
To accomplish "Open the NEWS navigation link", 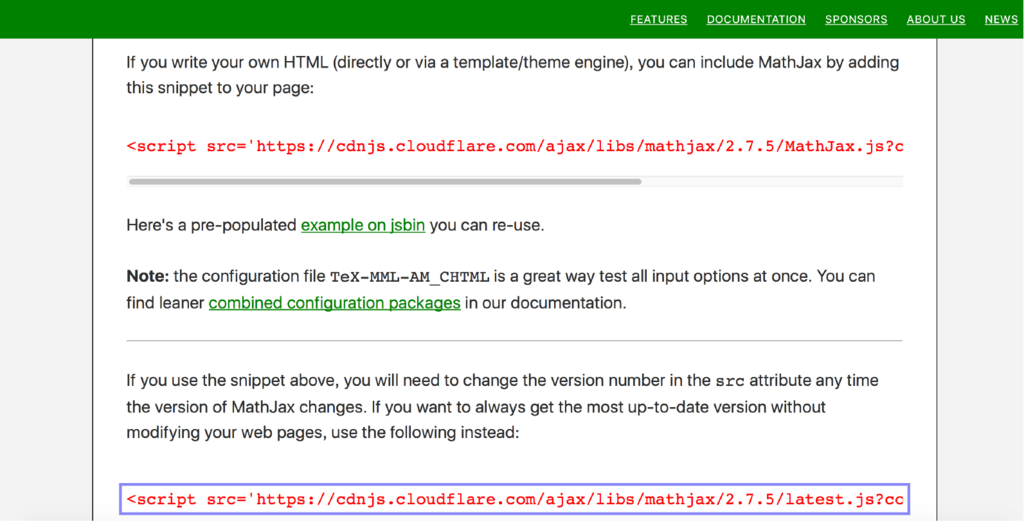I will [1001, 20].
